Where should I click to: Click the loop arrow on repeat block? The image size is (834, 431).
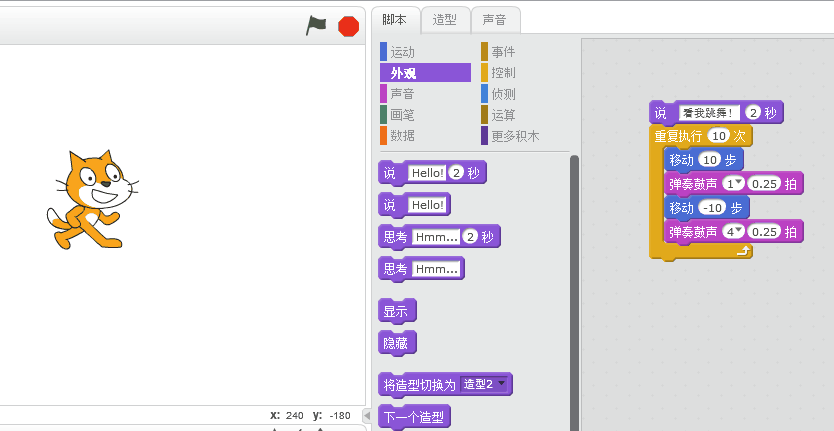(743, 251)
